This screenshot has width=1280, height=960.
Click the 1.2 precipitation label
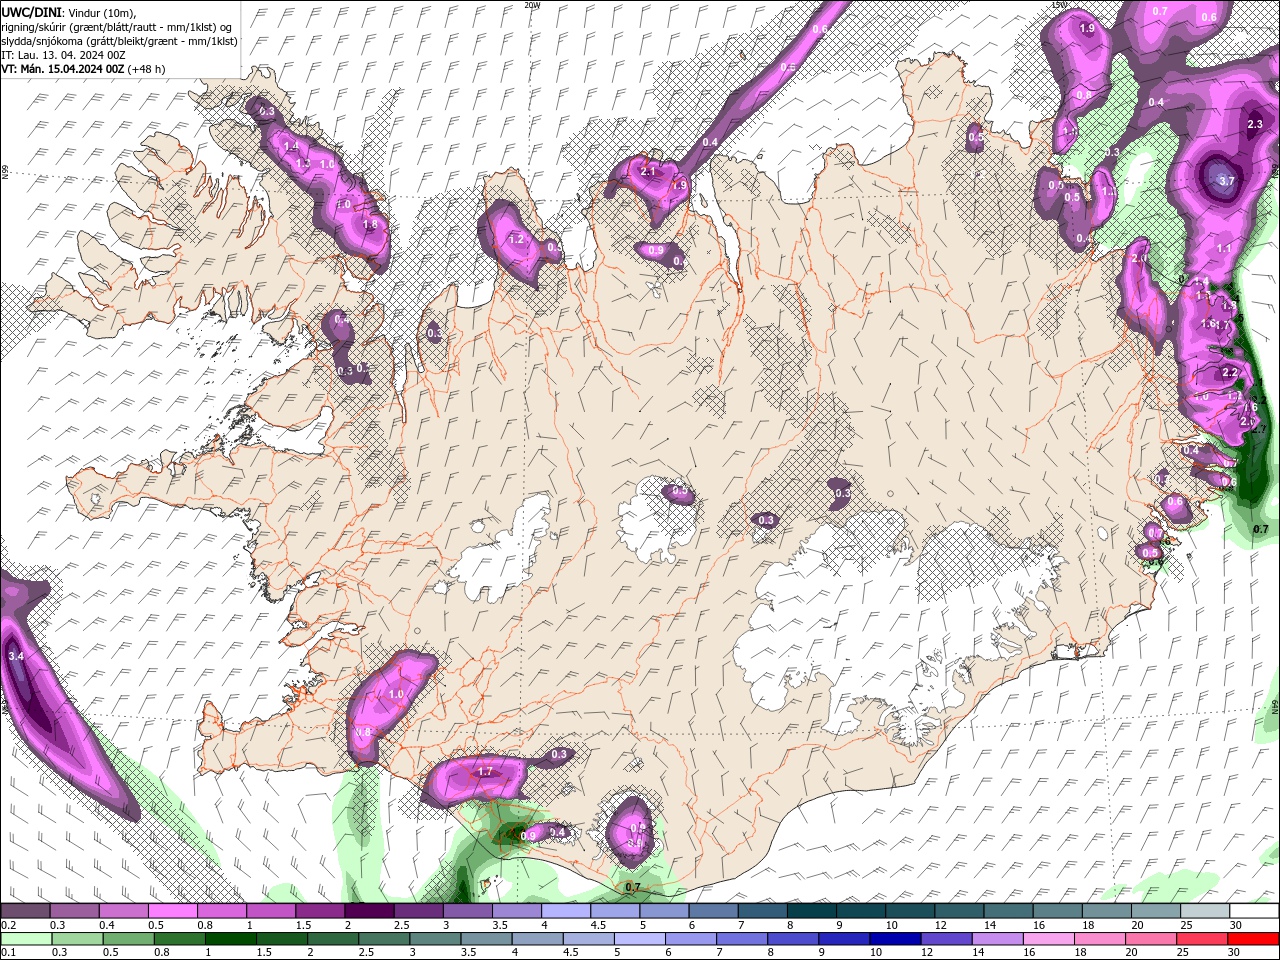tap(517, 240)
